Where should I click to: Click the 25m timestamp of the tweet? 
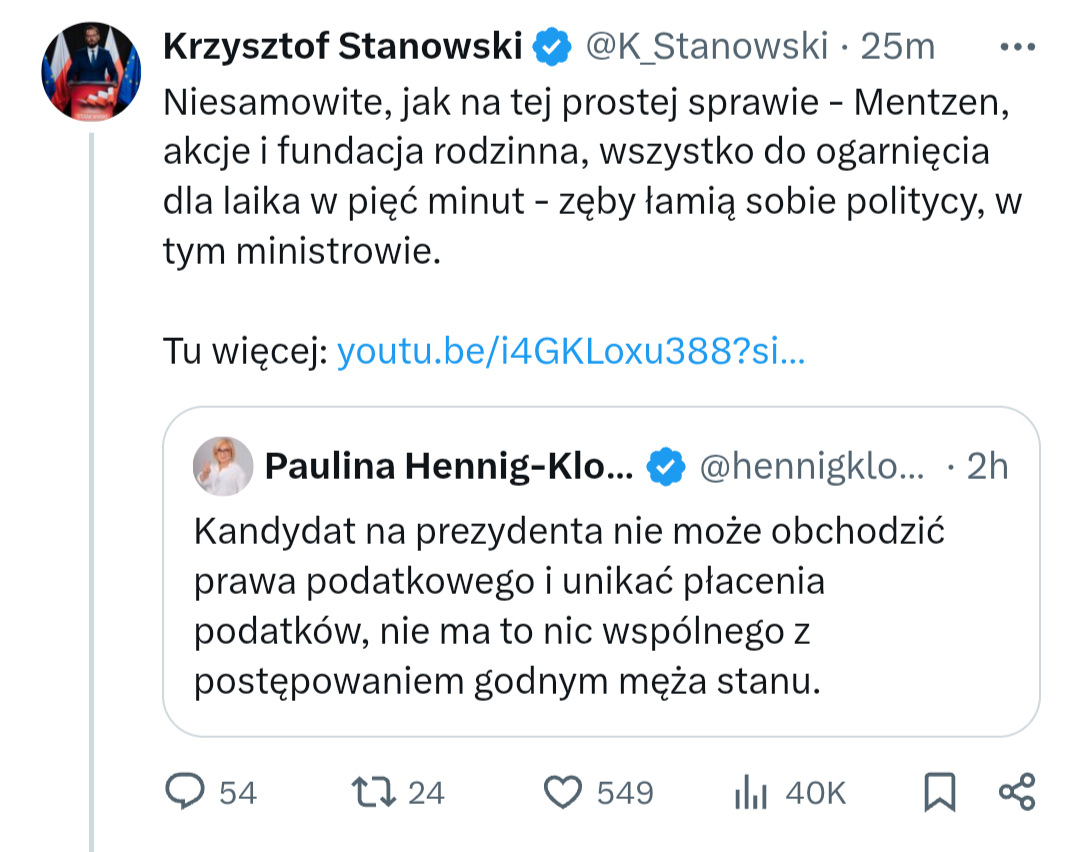pos(898,46)
